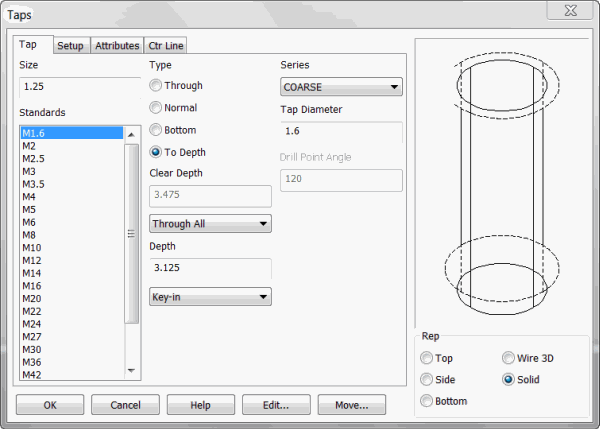Select M10 in Standards list
600x429 pixels.
(x=72, y=248)
